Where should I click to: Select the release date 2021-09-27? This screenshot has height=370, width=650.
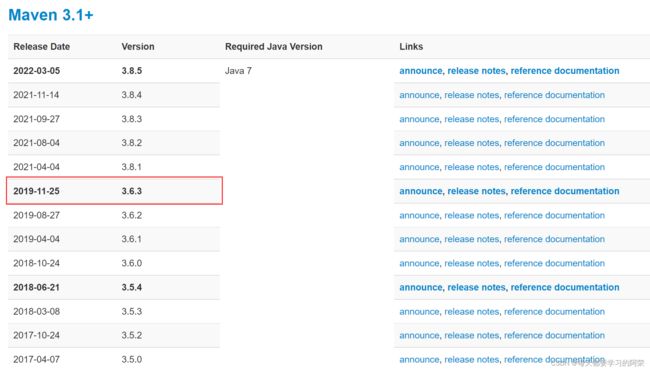36,119
